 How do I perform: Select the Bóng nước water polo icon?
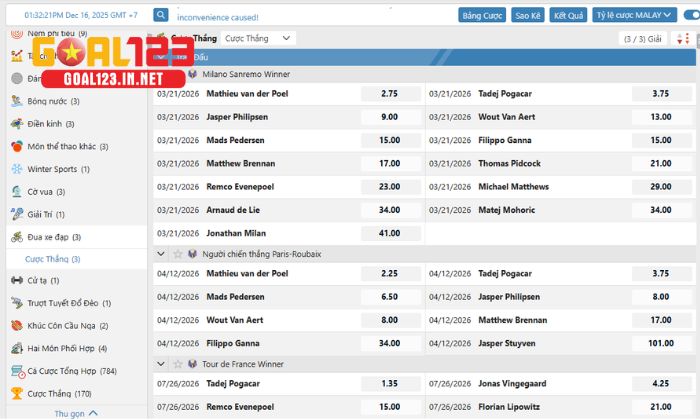tap(17, 101)
